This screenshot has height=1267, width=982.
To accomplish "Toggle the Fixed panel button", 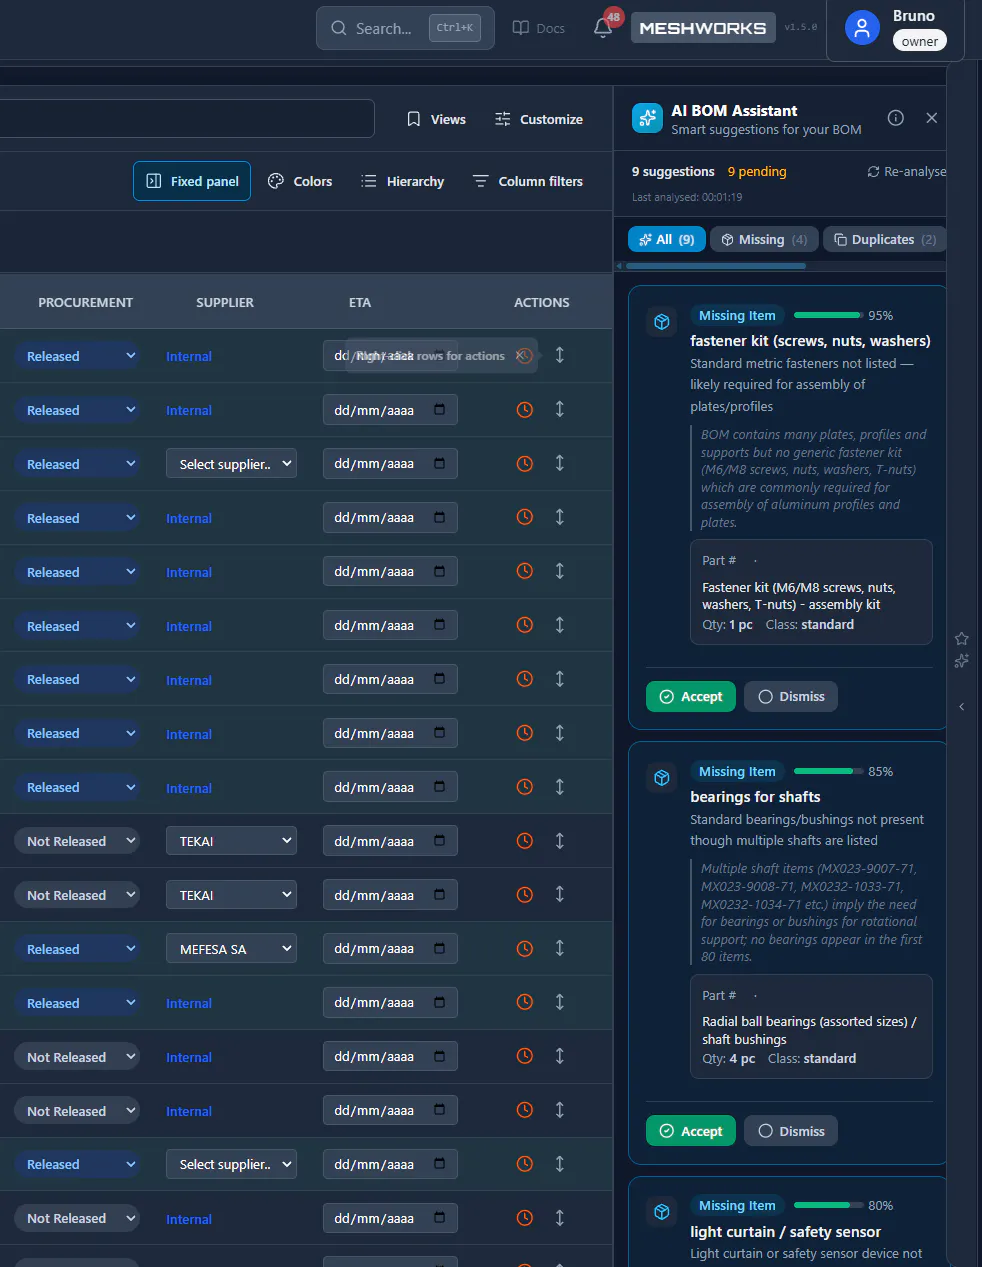I will (x=192, y=181).
